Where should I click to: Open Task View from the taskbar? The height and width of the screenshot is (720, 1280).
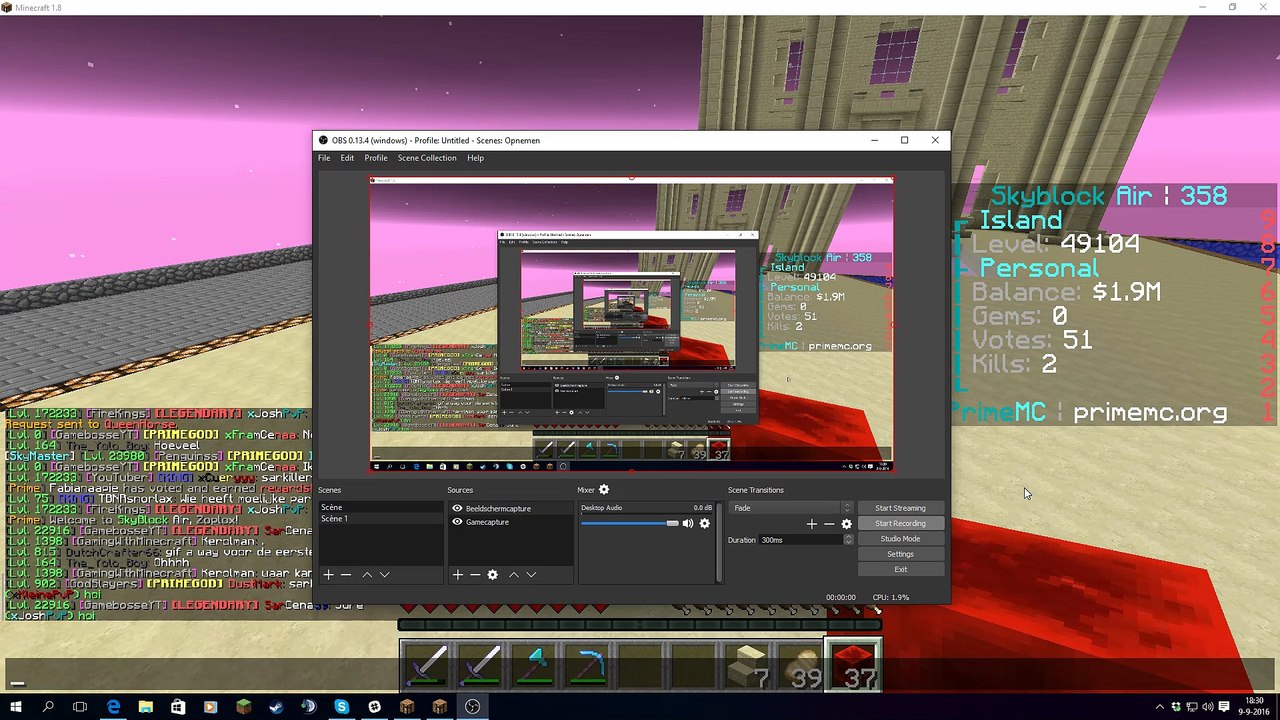80,707
